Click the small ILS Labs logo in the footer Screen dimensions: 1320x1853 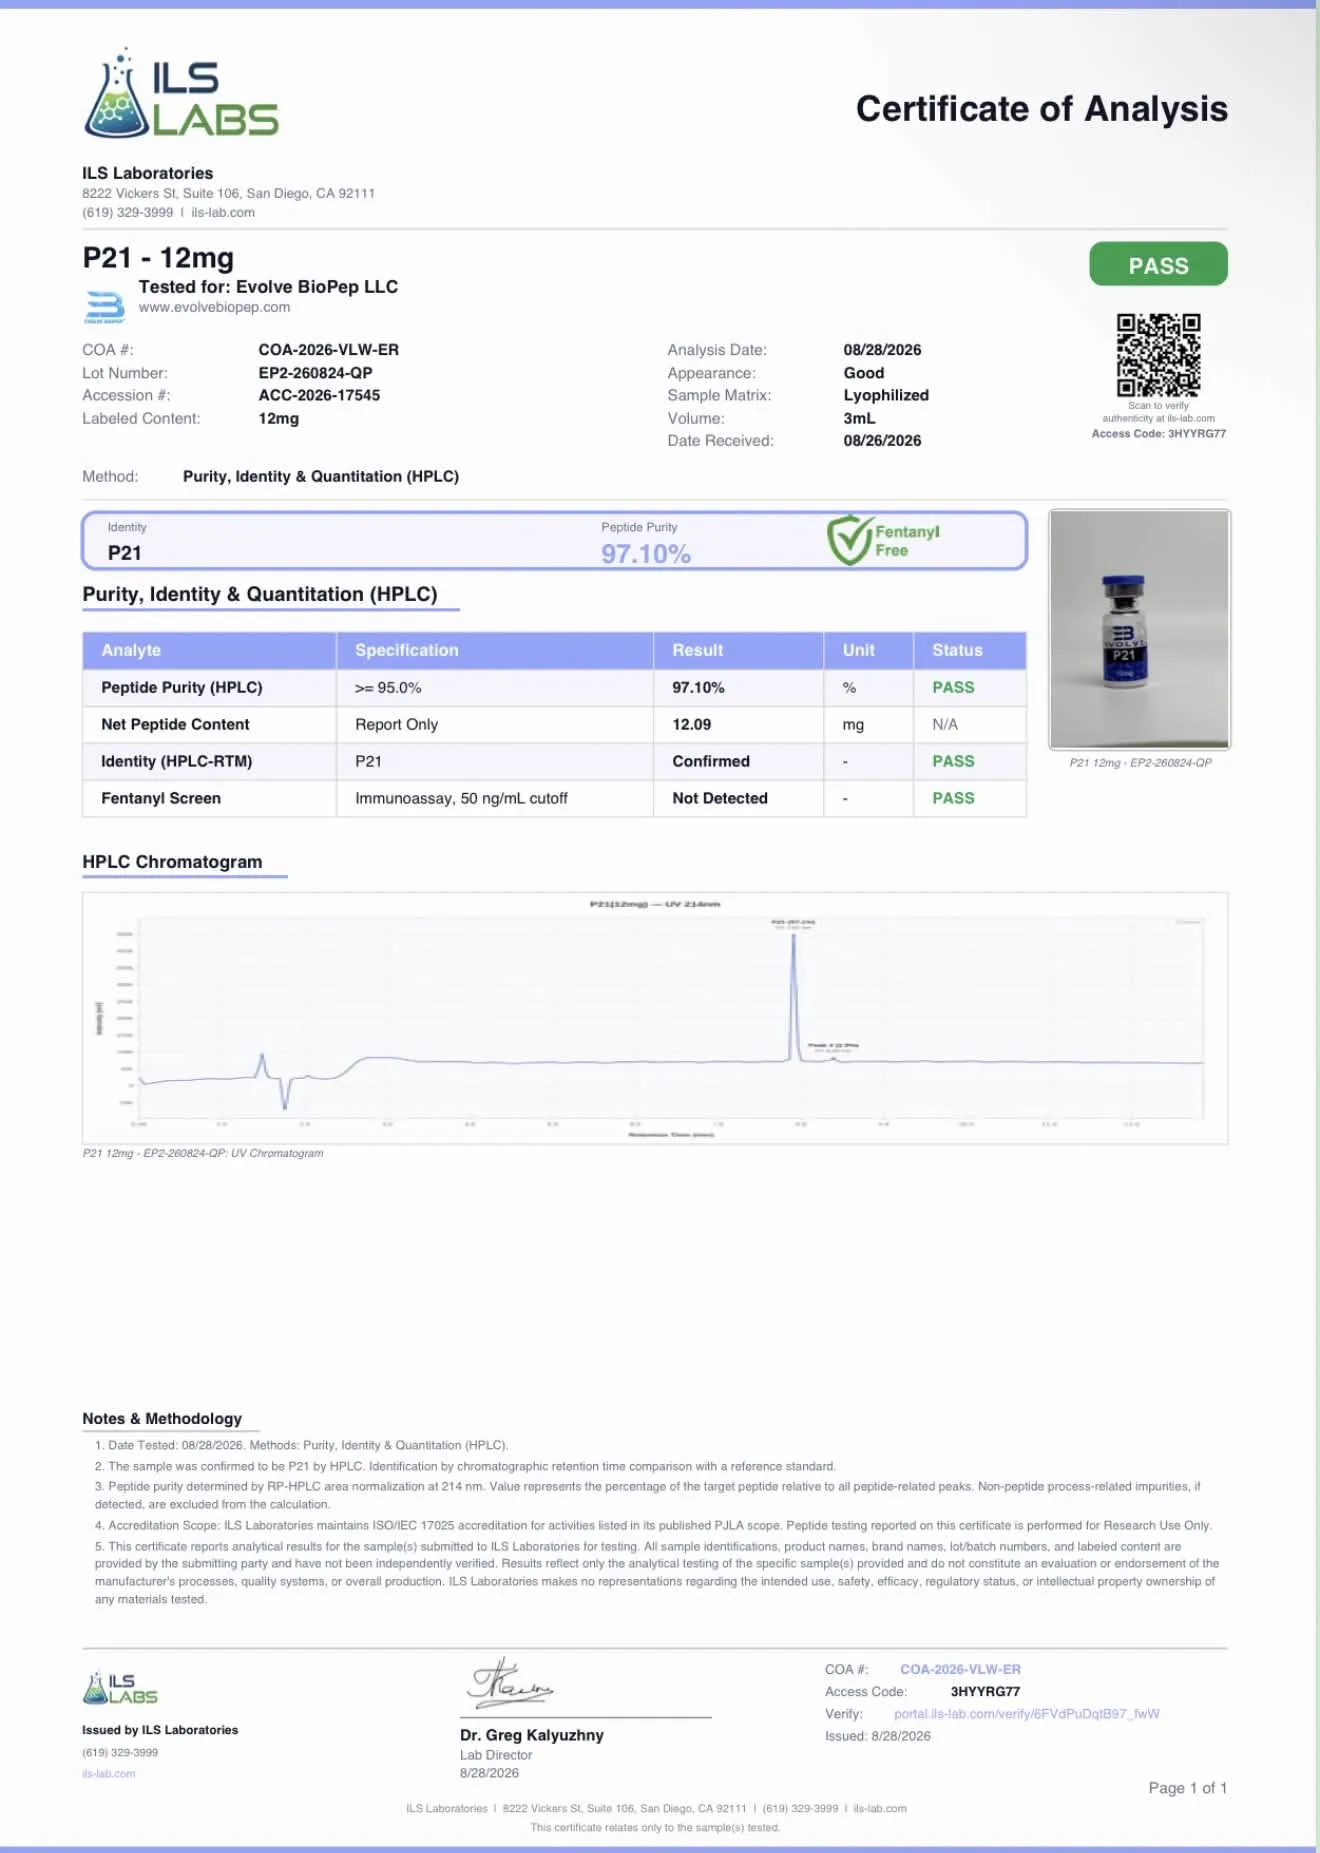click(120, 1688)
